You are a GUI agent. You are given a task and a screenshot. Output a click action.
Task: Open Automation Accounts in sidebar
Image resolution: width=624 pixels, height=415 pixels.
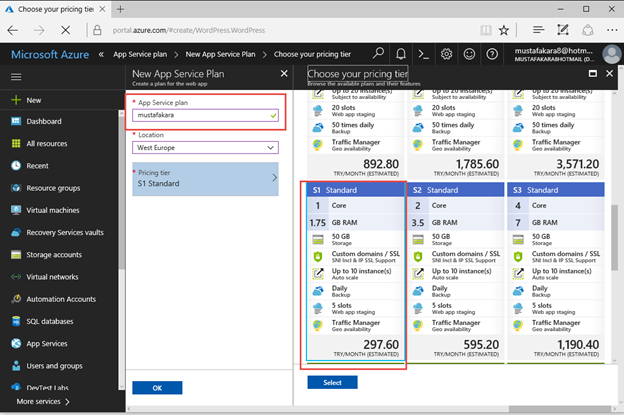pos(61,299)
